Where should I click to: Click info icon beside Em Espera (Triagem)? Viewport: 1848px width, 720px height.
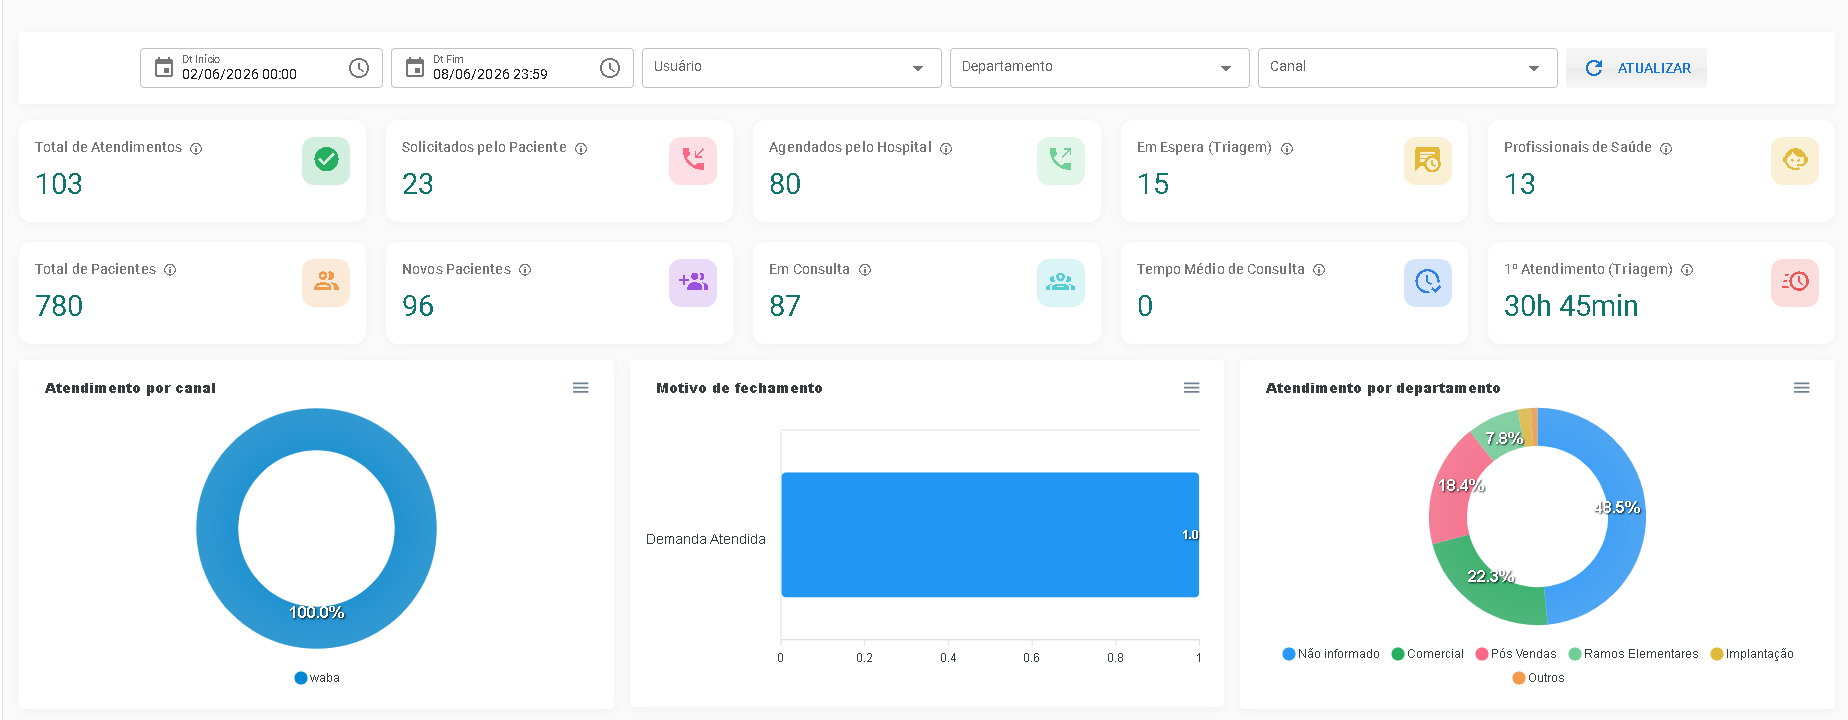point(1287,148)
